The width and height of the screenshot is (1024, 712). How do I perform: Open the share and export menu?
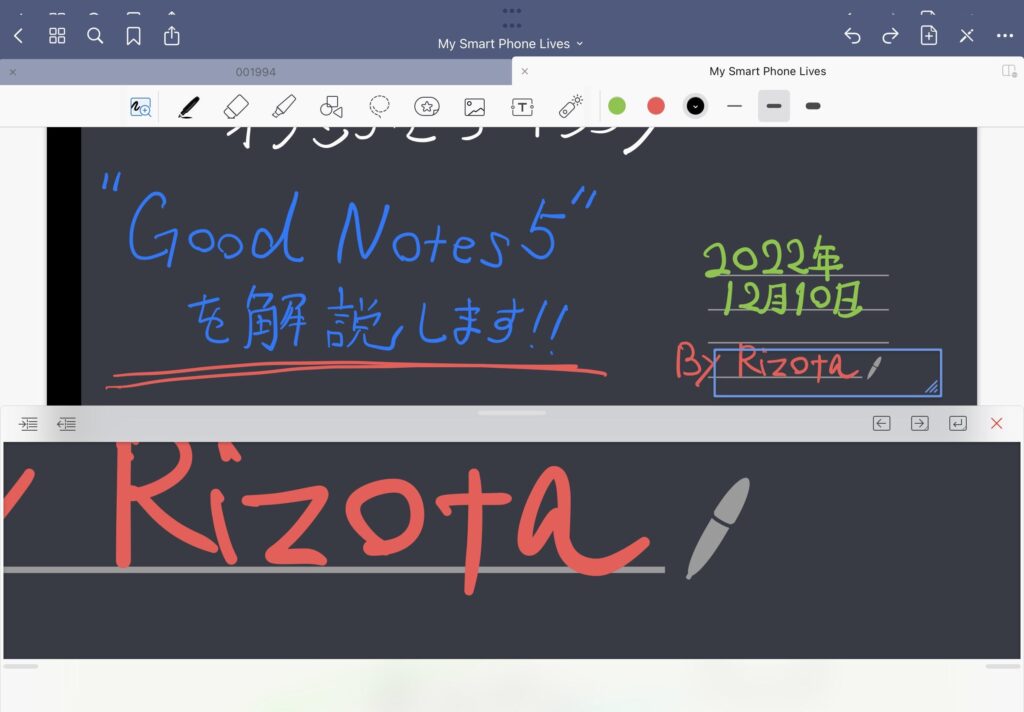pos(172,35)
